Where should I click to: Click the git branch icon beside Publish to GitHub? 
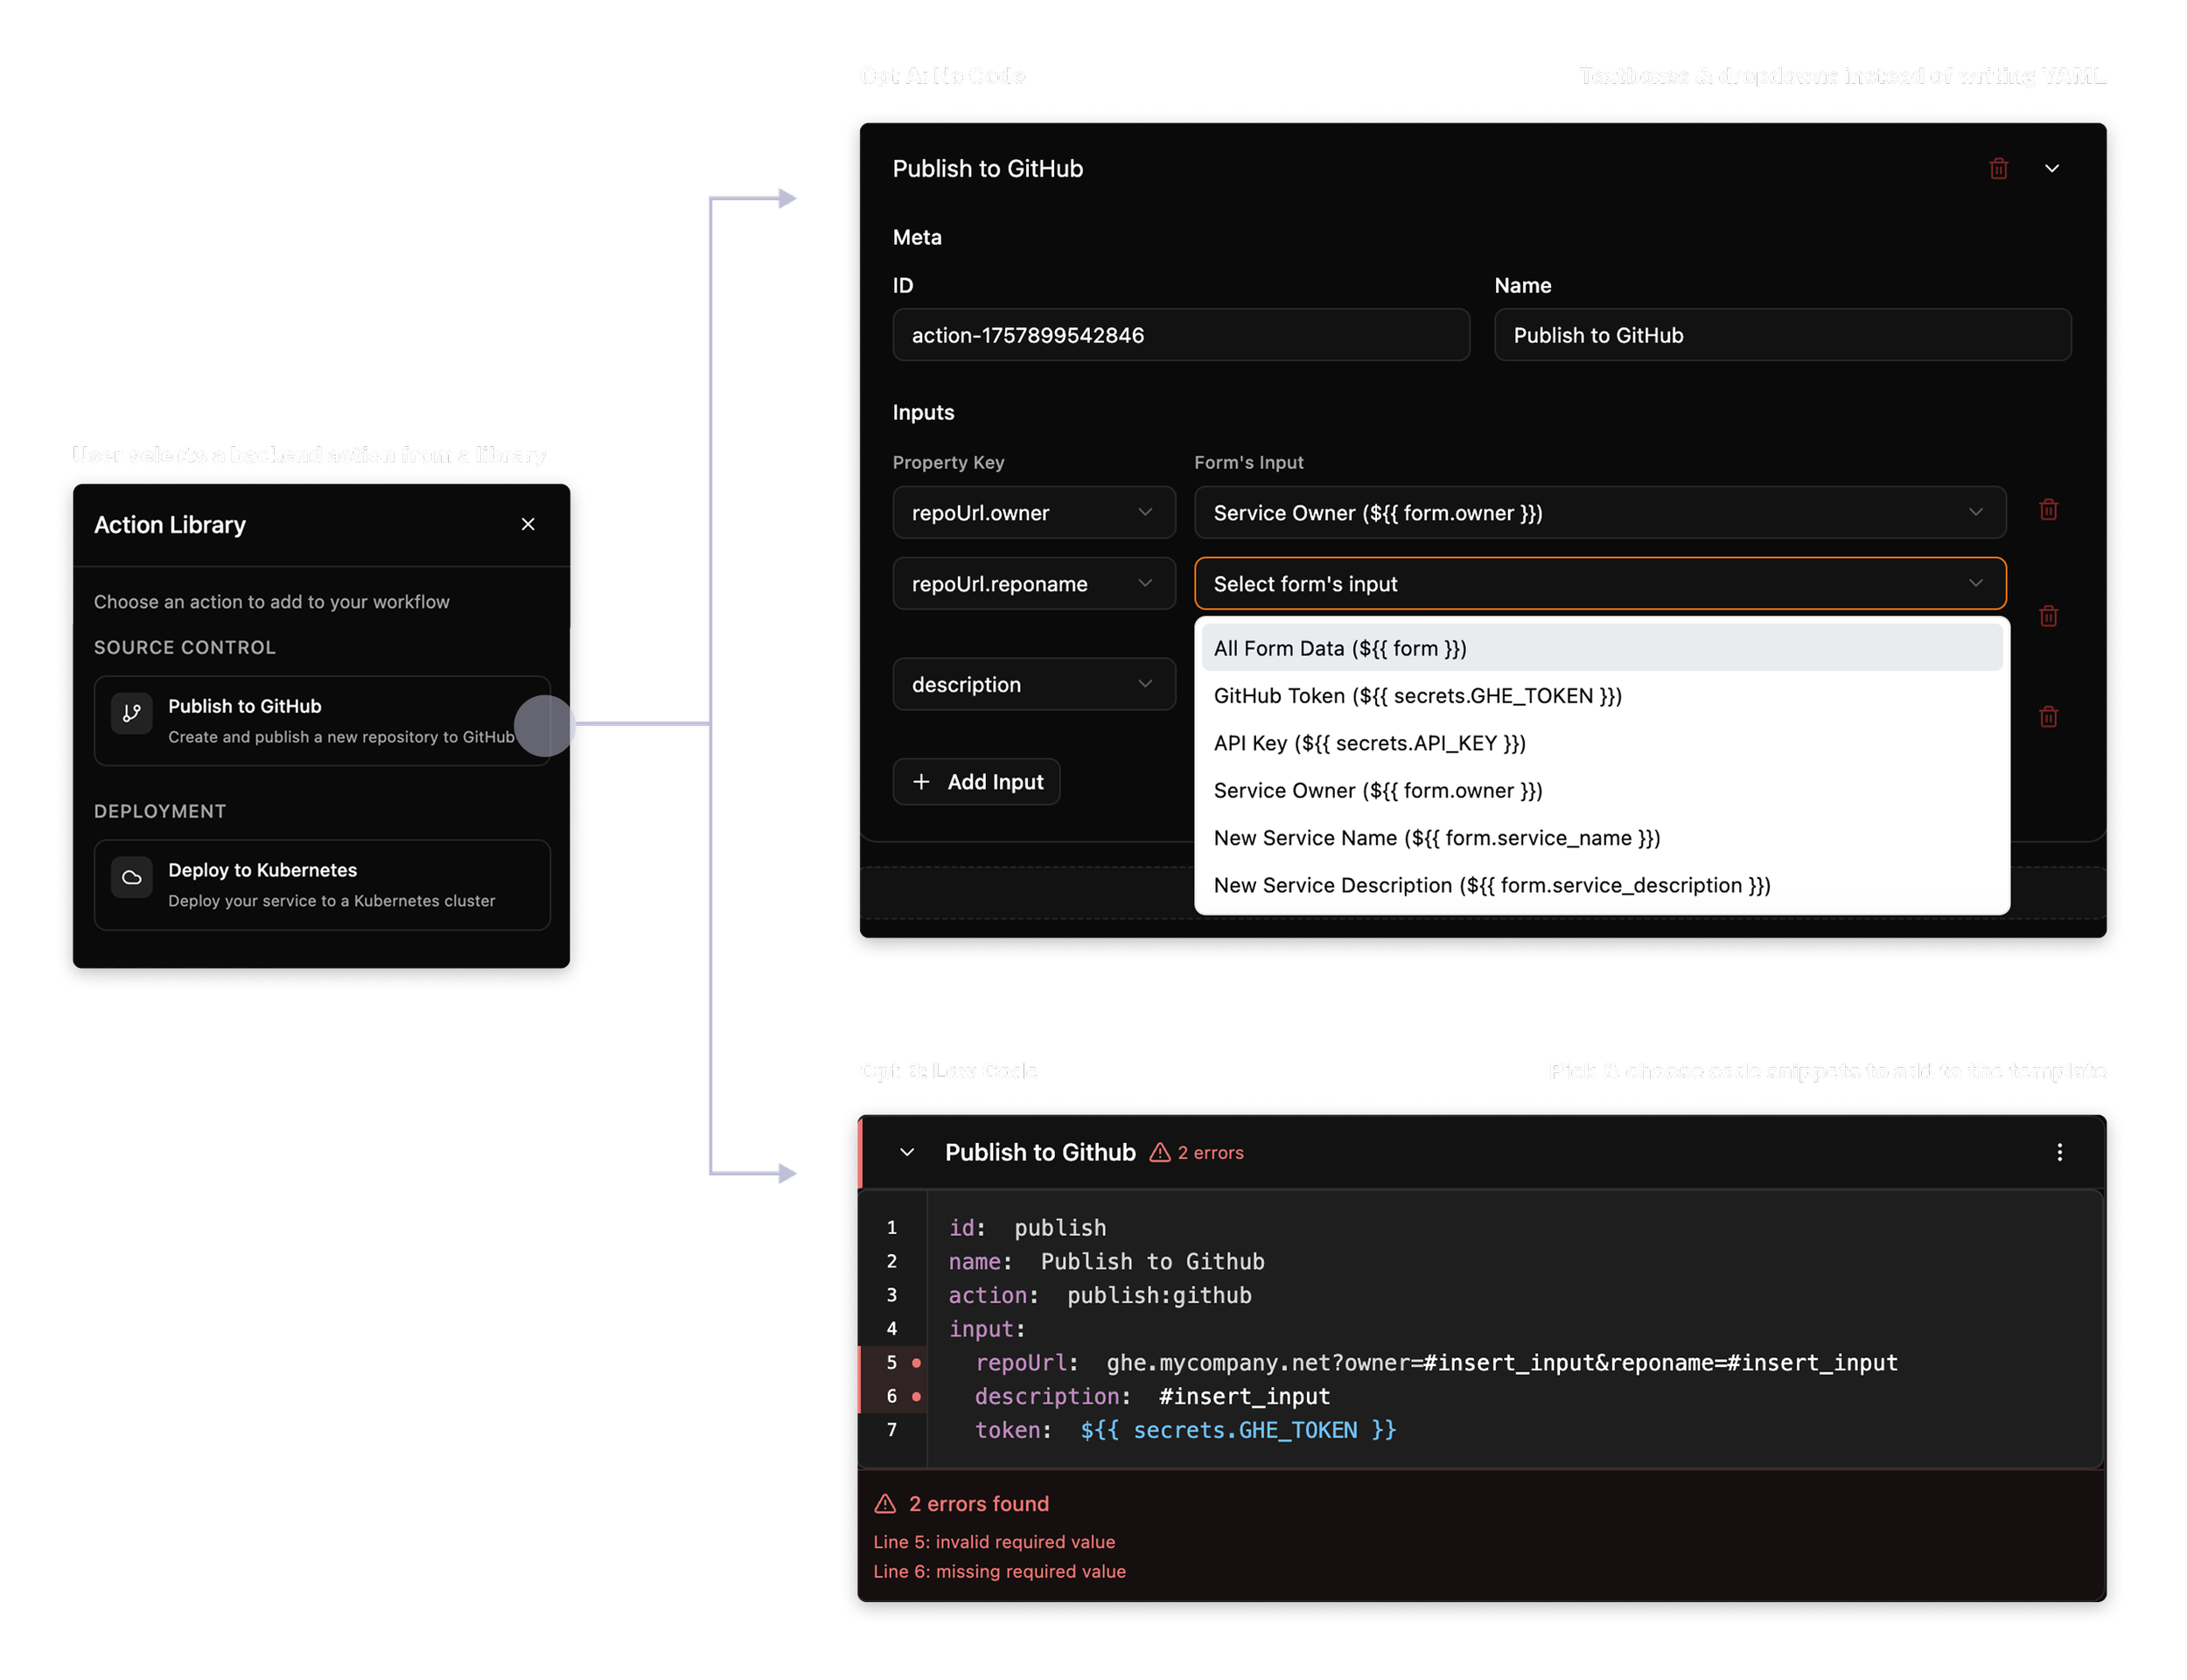[x=131, y=713]
